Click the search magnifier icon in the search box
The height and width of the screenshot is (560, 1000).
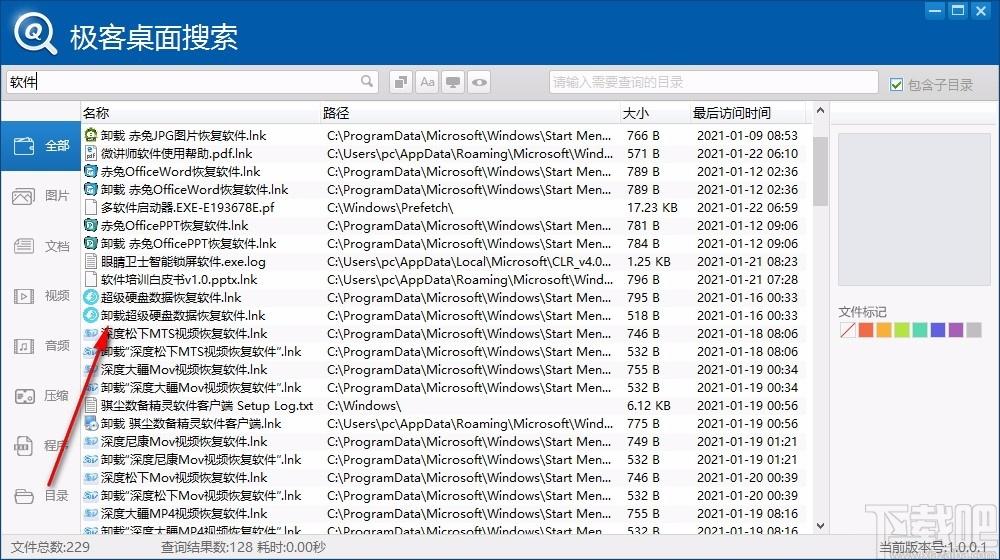(x=367, y=82)
